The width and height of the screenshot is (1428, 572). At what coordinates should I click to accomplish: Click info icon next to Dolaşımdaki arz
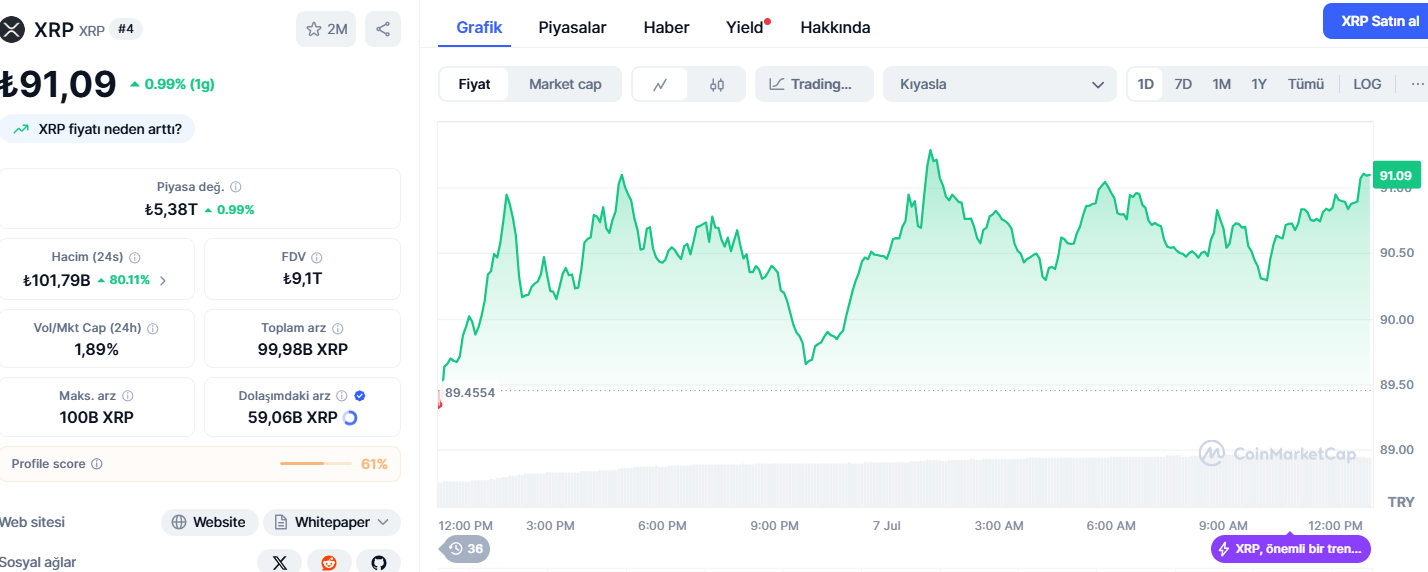pyautogui.click(x=342, y=396)
